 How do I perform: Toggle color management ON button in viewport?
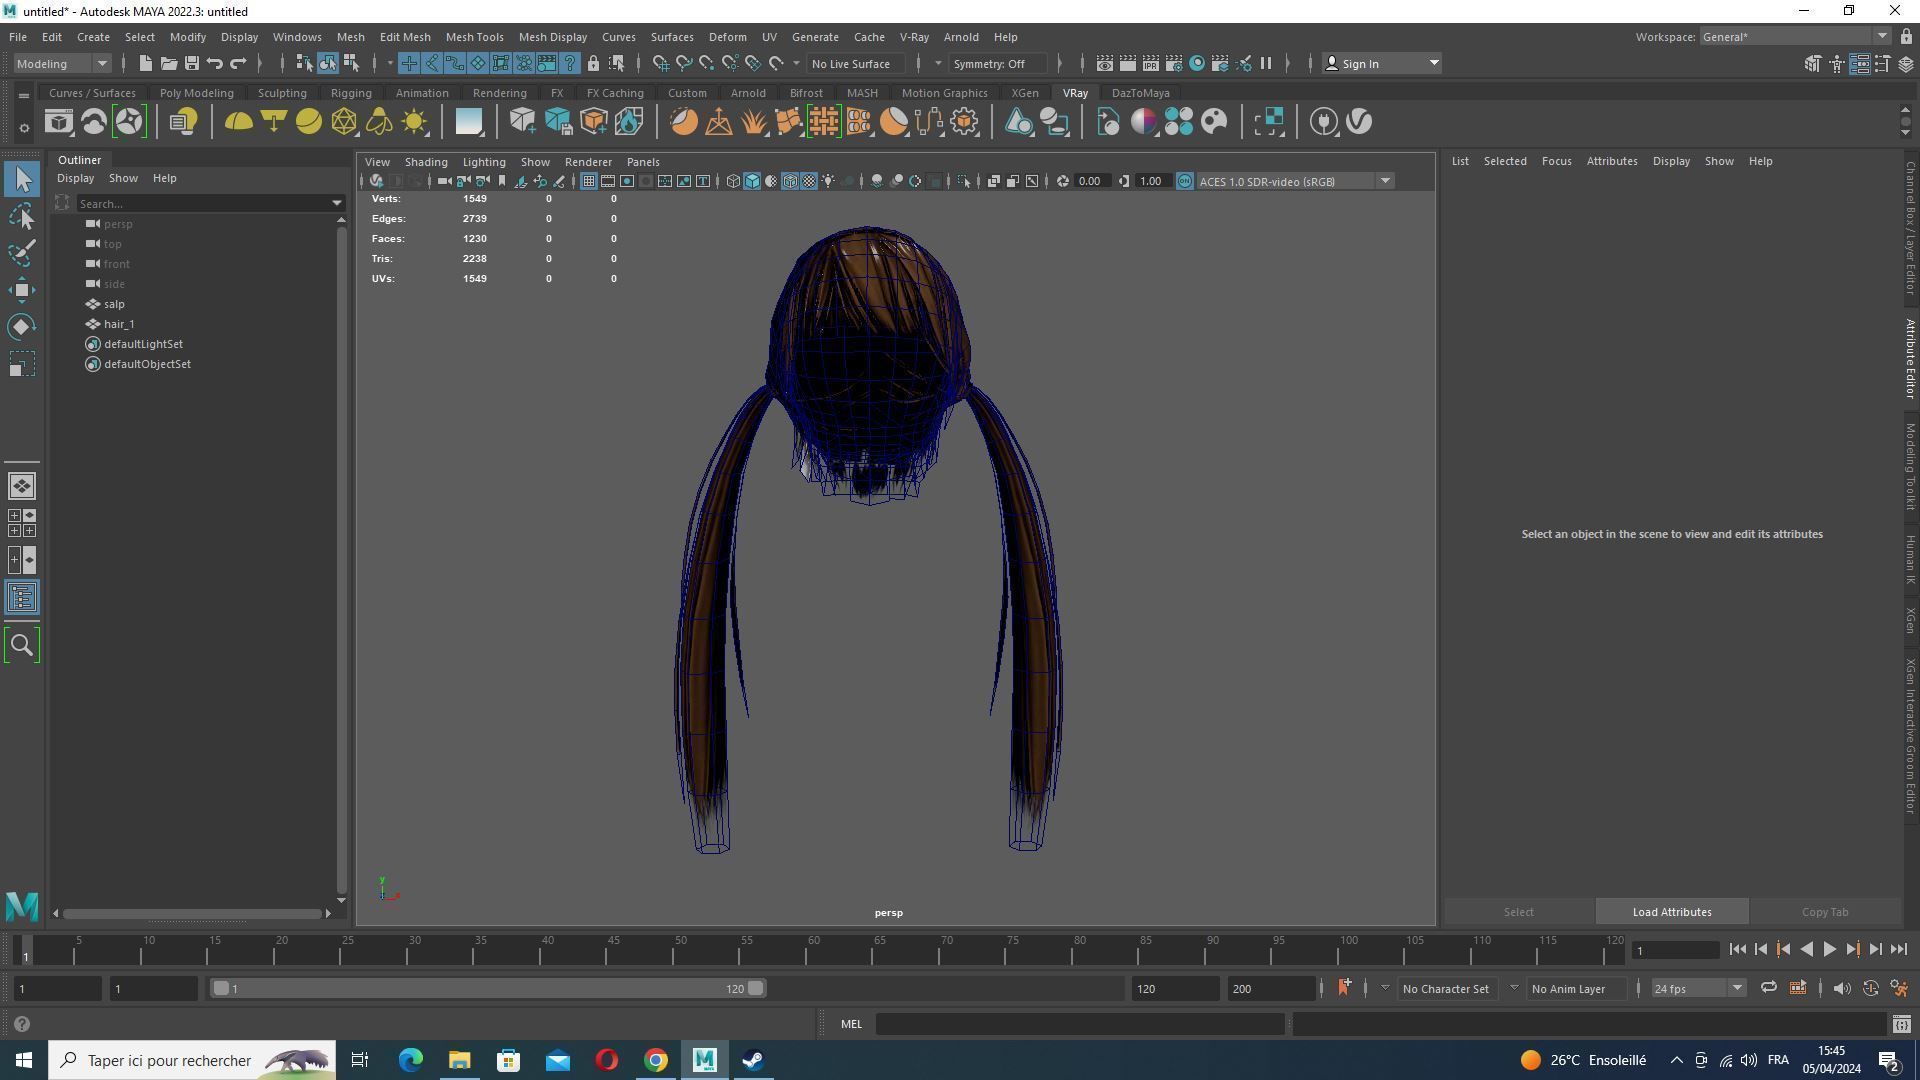click(x=1185, y=181)
